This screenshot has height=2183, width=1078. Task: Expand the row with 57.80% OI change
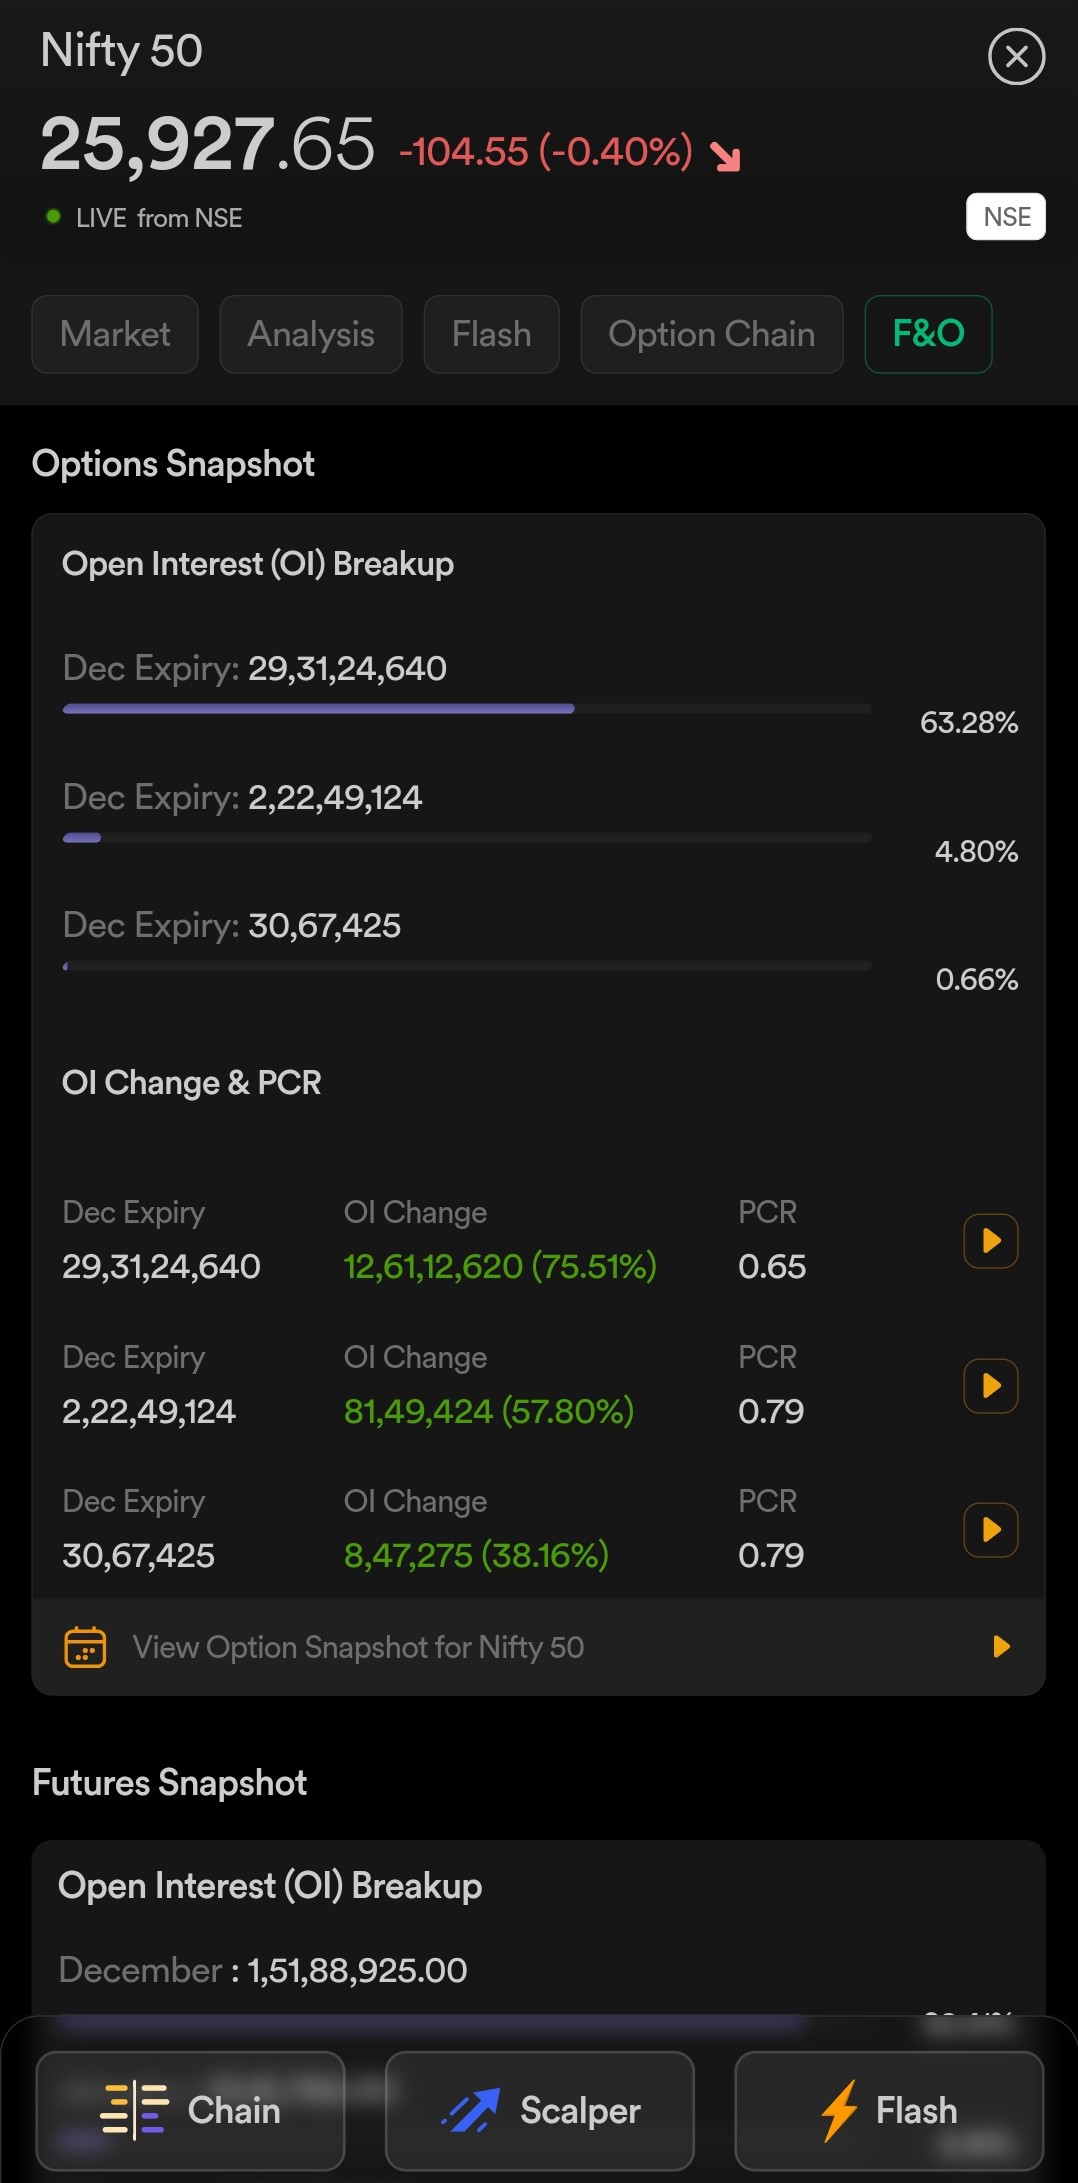point(990,1386)
